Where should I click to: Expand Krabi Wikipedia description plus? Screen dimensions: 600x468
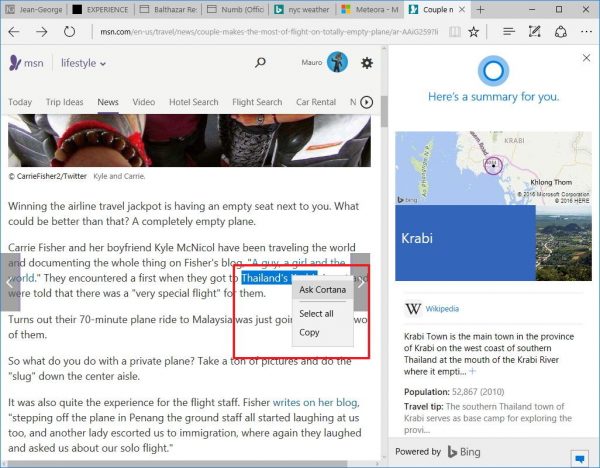coord(473,371)
